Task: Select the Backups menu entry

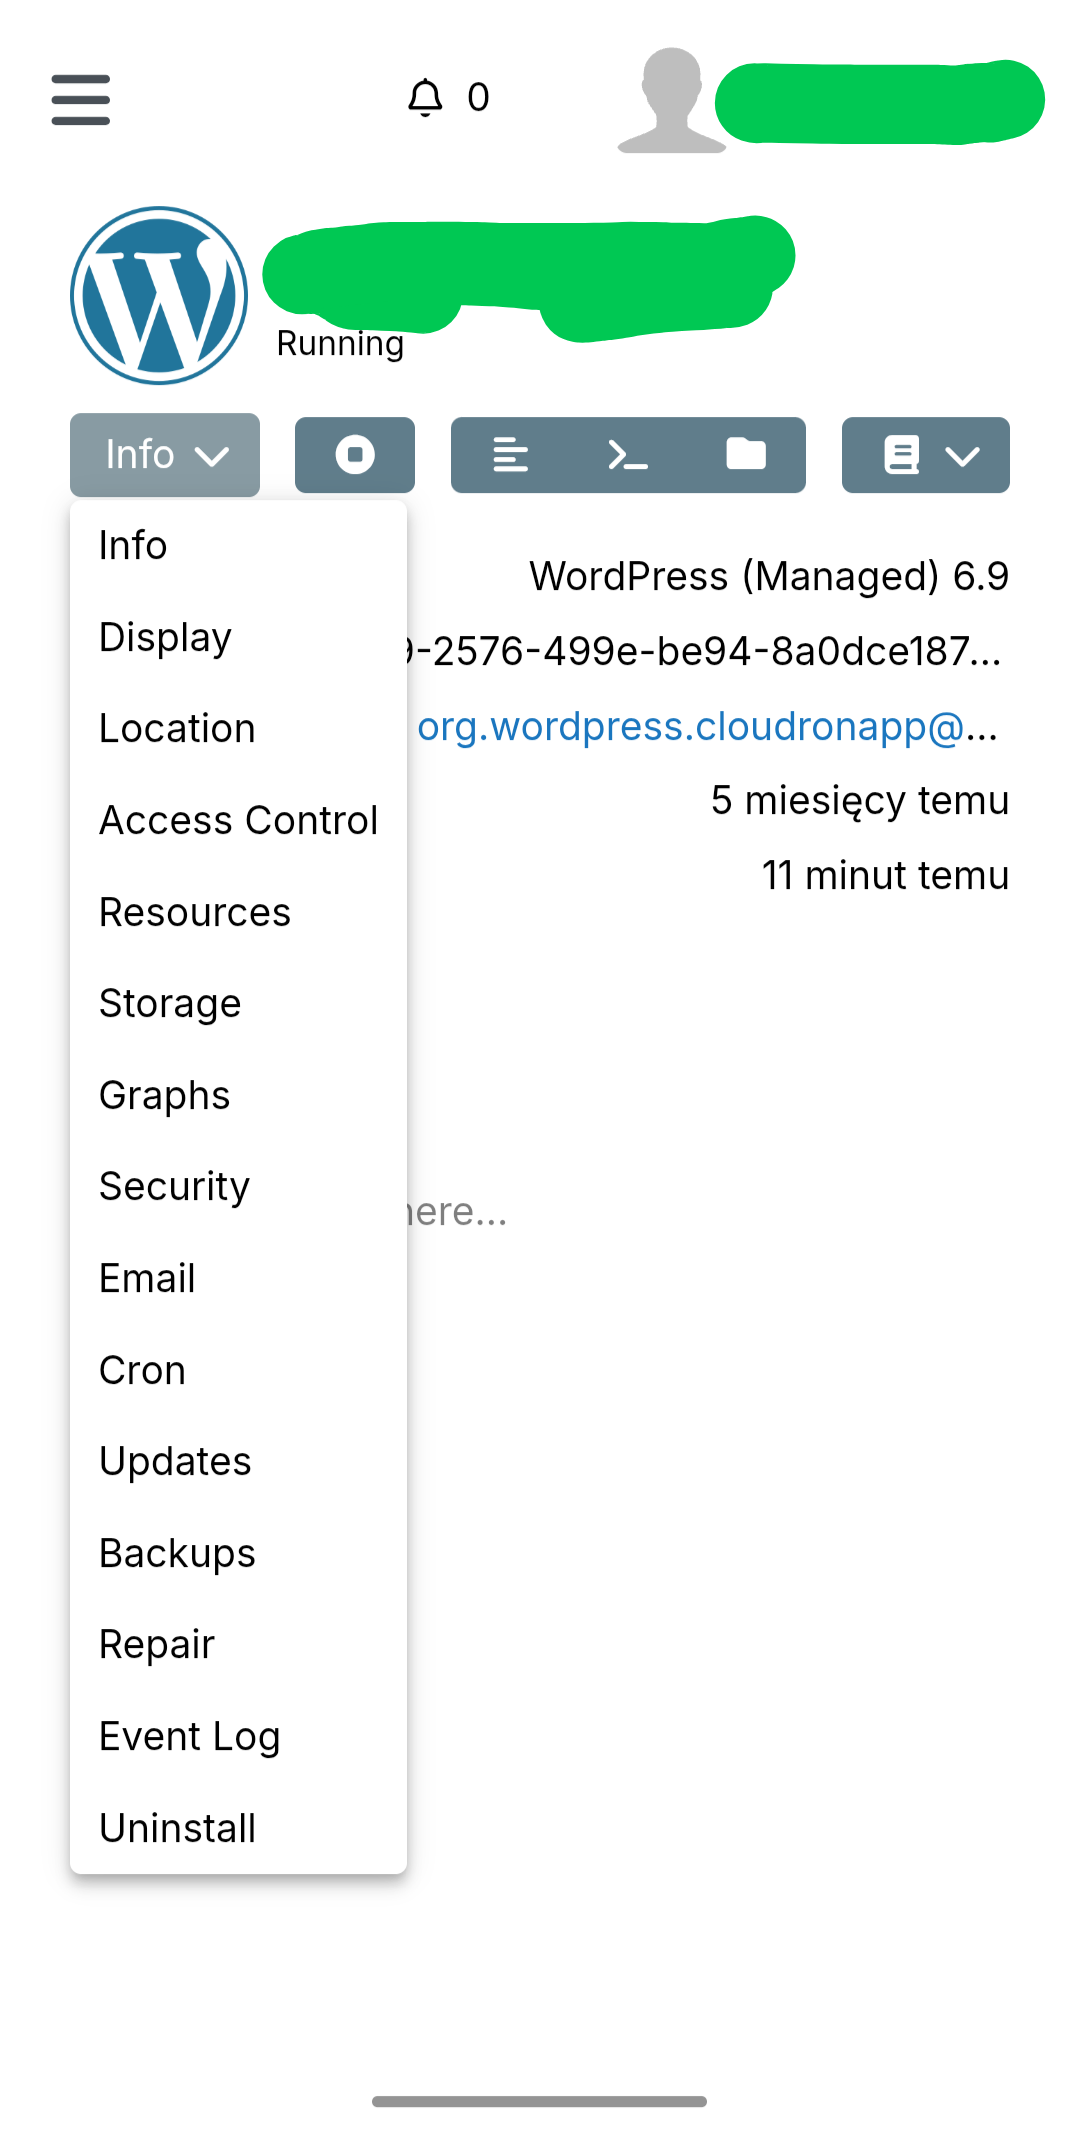Action: point(177,1553)
